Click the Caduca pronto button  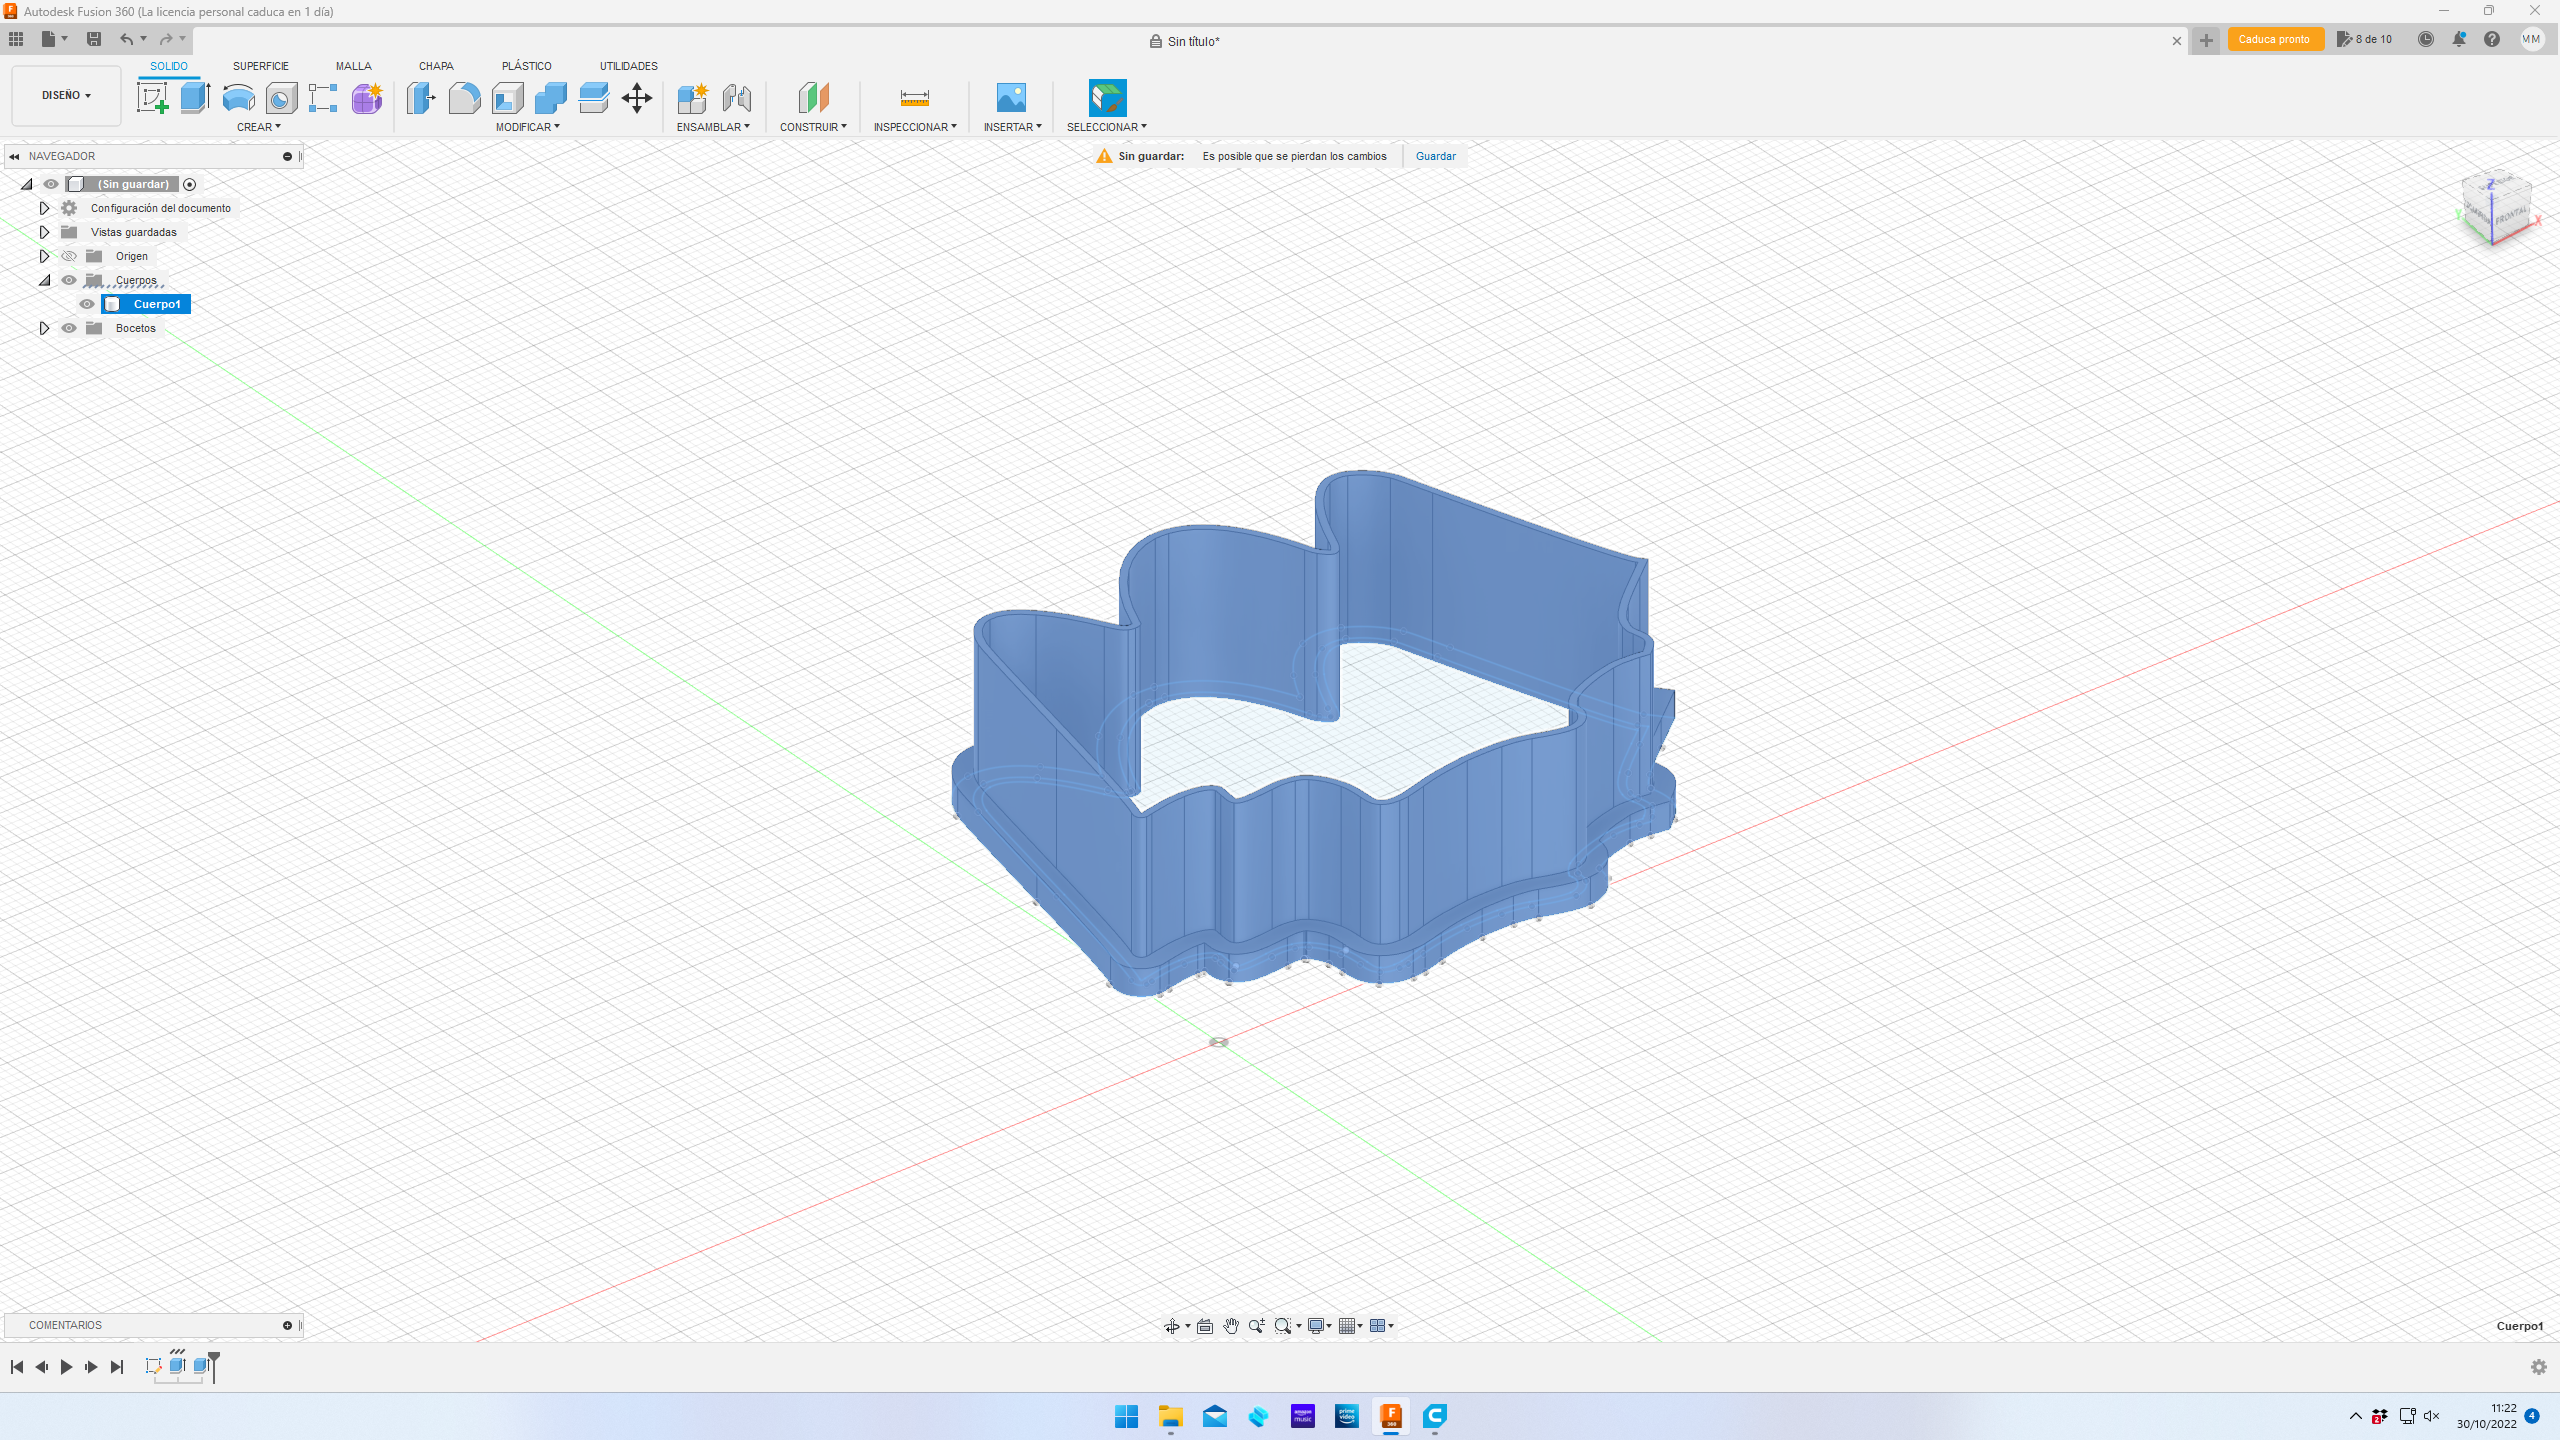2274,40
